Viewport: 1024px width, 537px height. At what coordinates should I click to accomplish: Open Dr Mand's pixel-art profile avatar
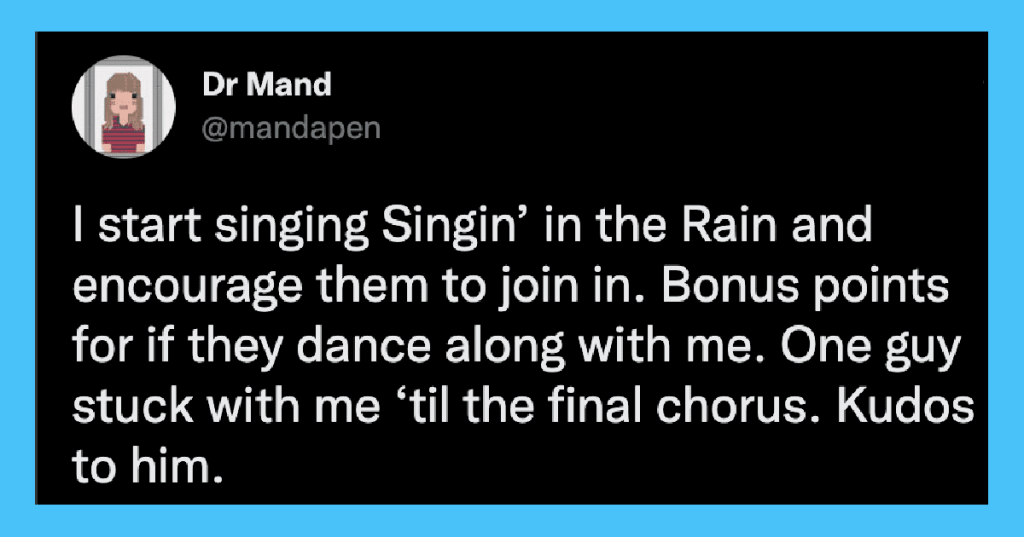[123, 106]
